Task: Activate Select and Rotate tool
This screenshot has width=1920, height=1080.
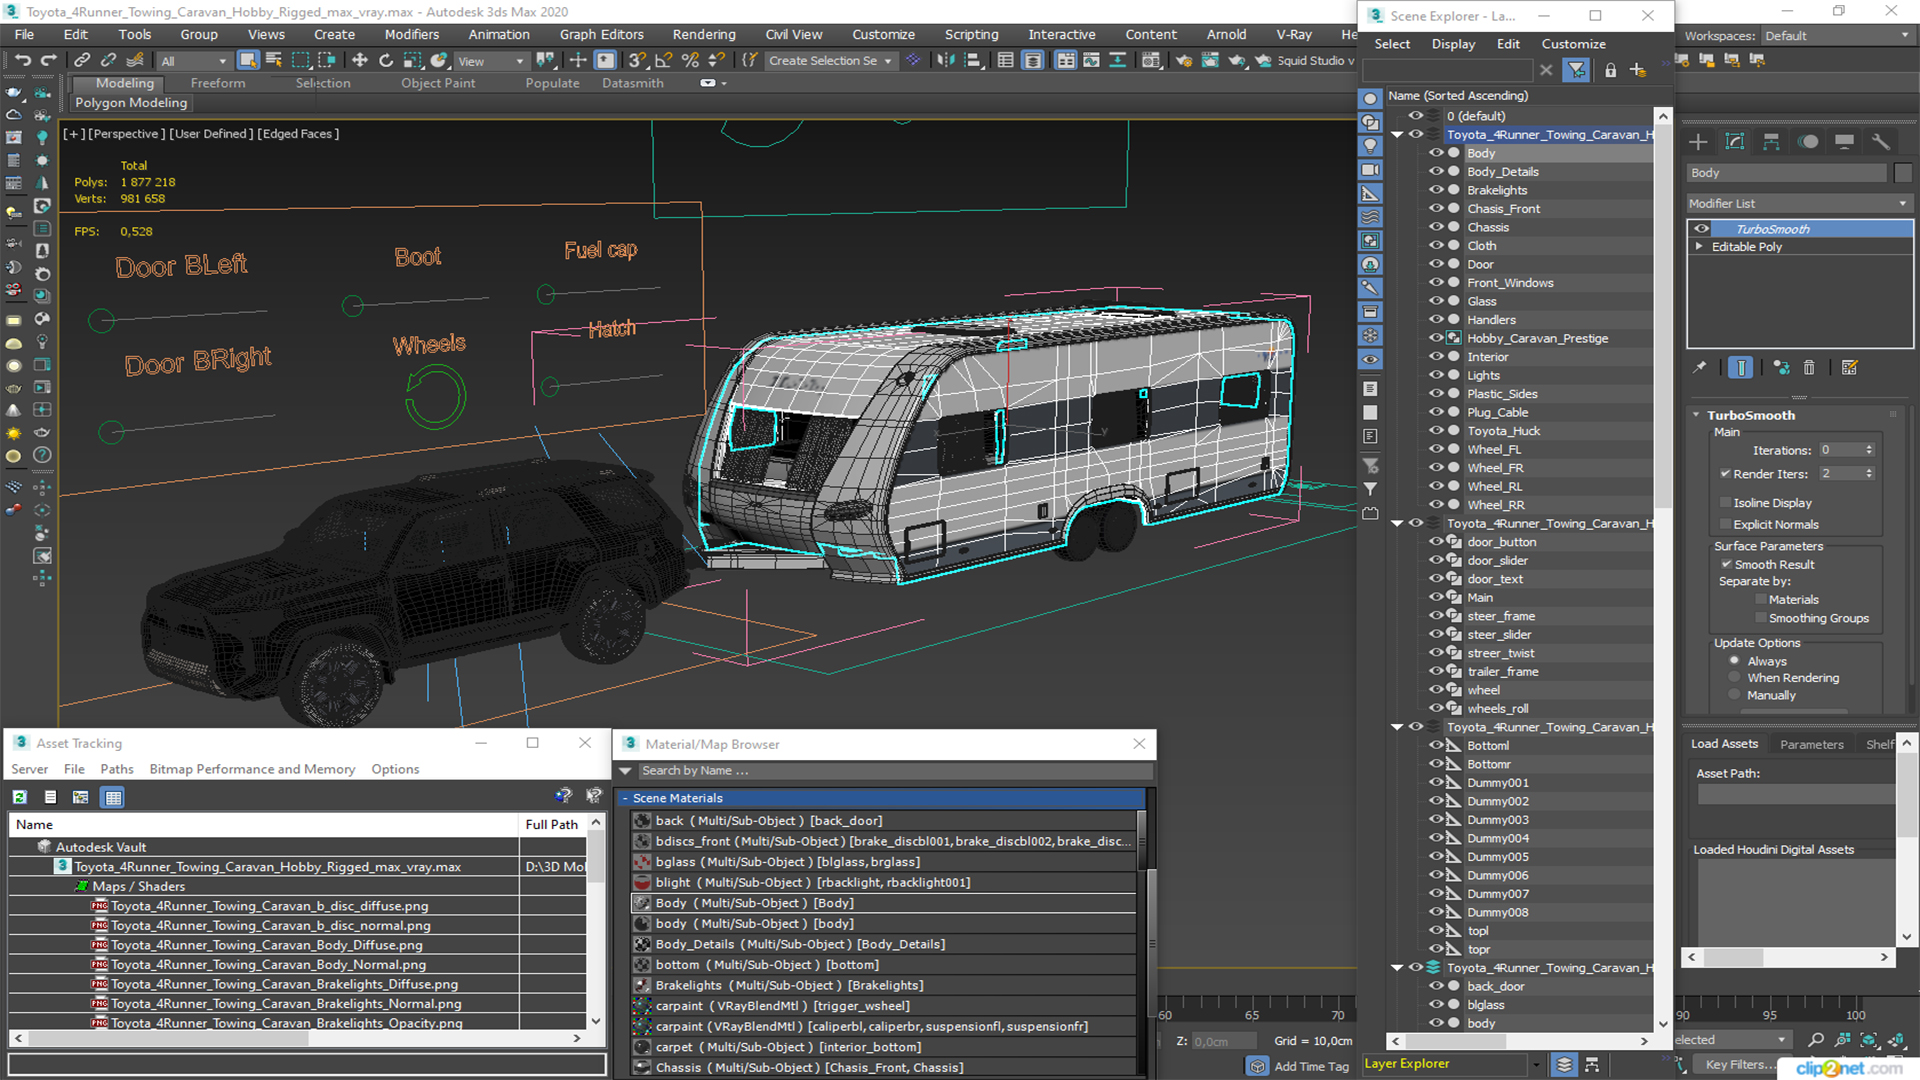Action: point(386,61)
